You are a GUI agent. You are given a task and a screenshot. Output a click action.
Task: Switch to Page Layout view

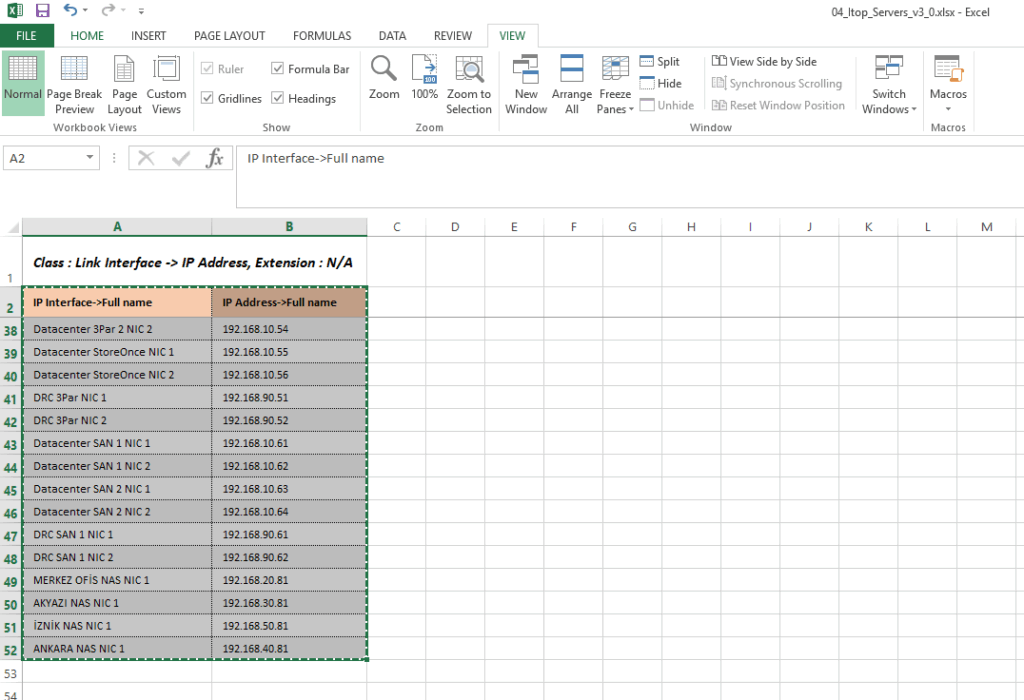pos(124,70)
